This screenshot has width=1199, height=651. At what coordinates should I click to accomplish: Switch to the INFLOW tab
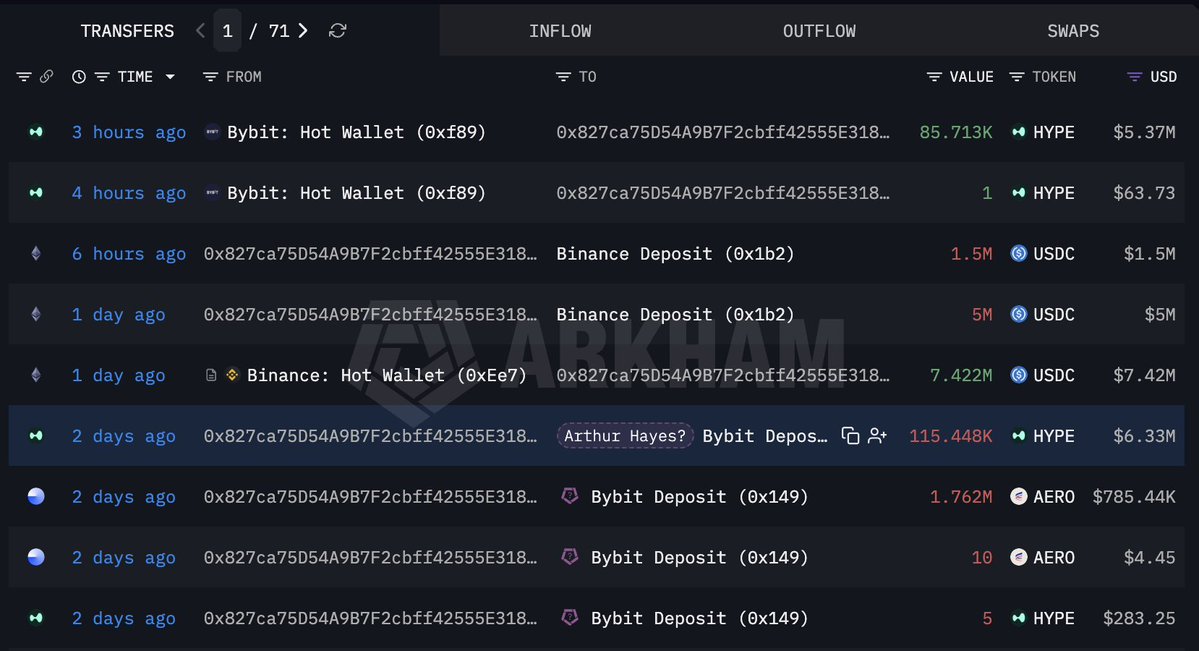[560, 31]
